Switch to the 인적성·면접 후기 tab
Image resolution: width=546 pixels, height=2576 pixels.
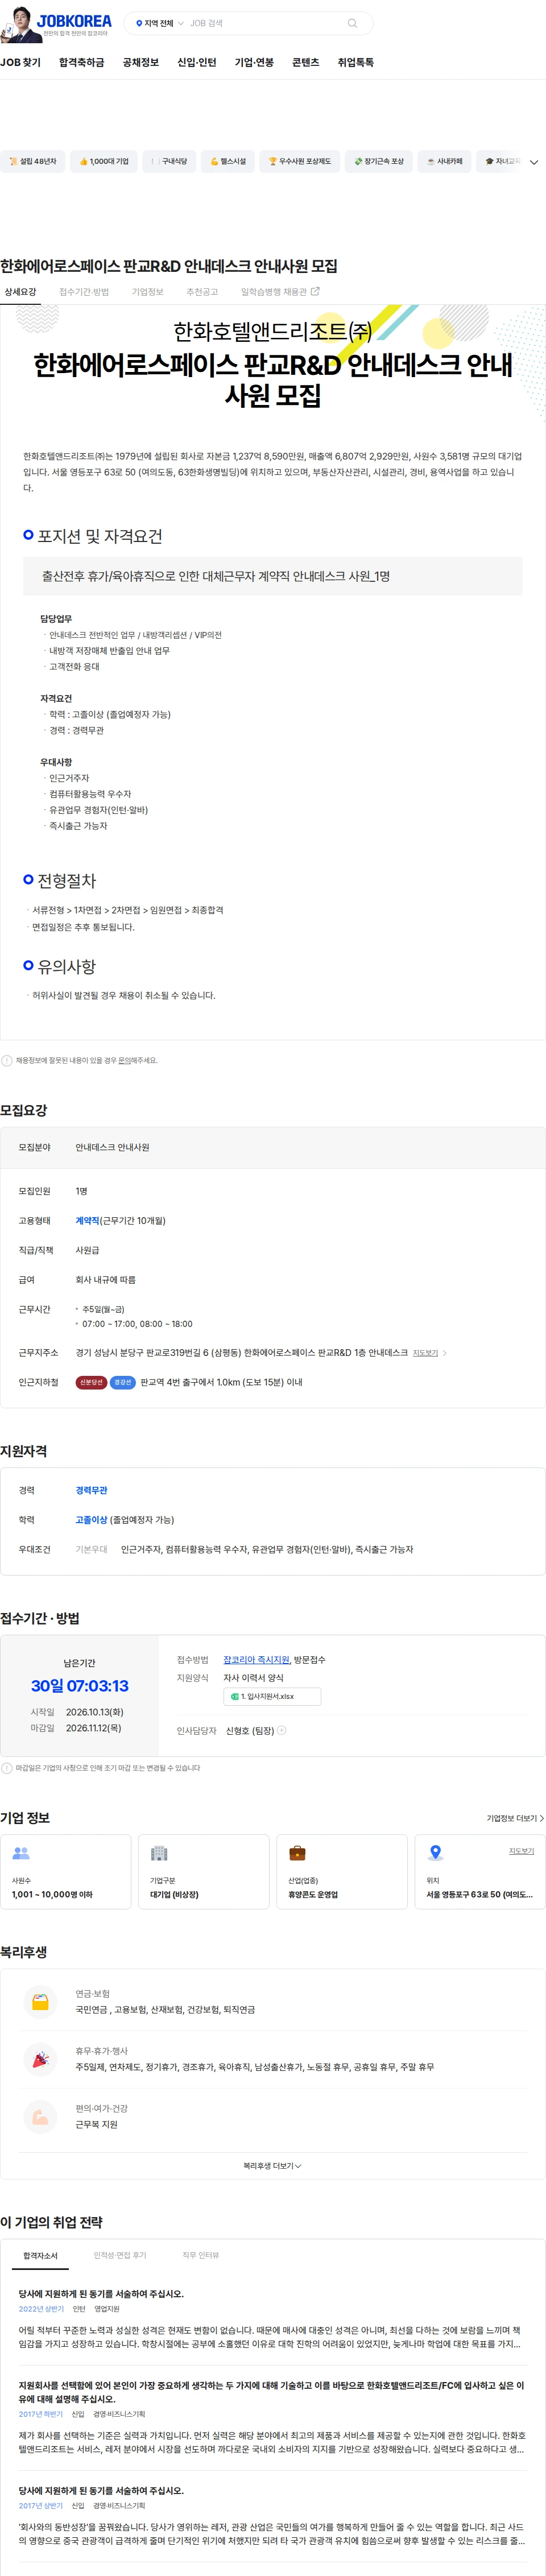click(120, 2255)
